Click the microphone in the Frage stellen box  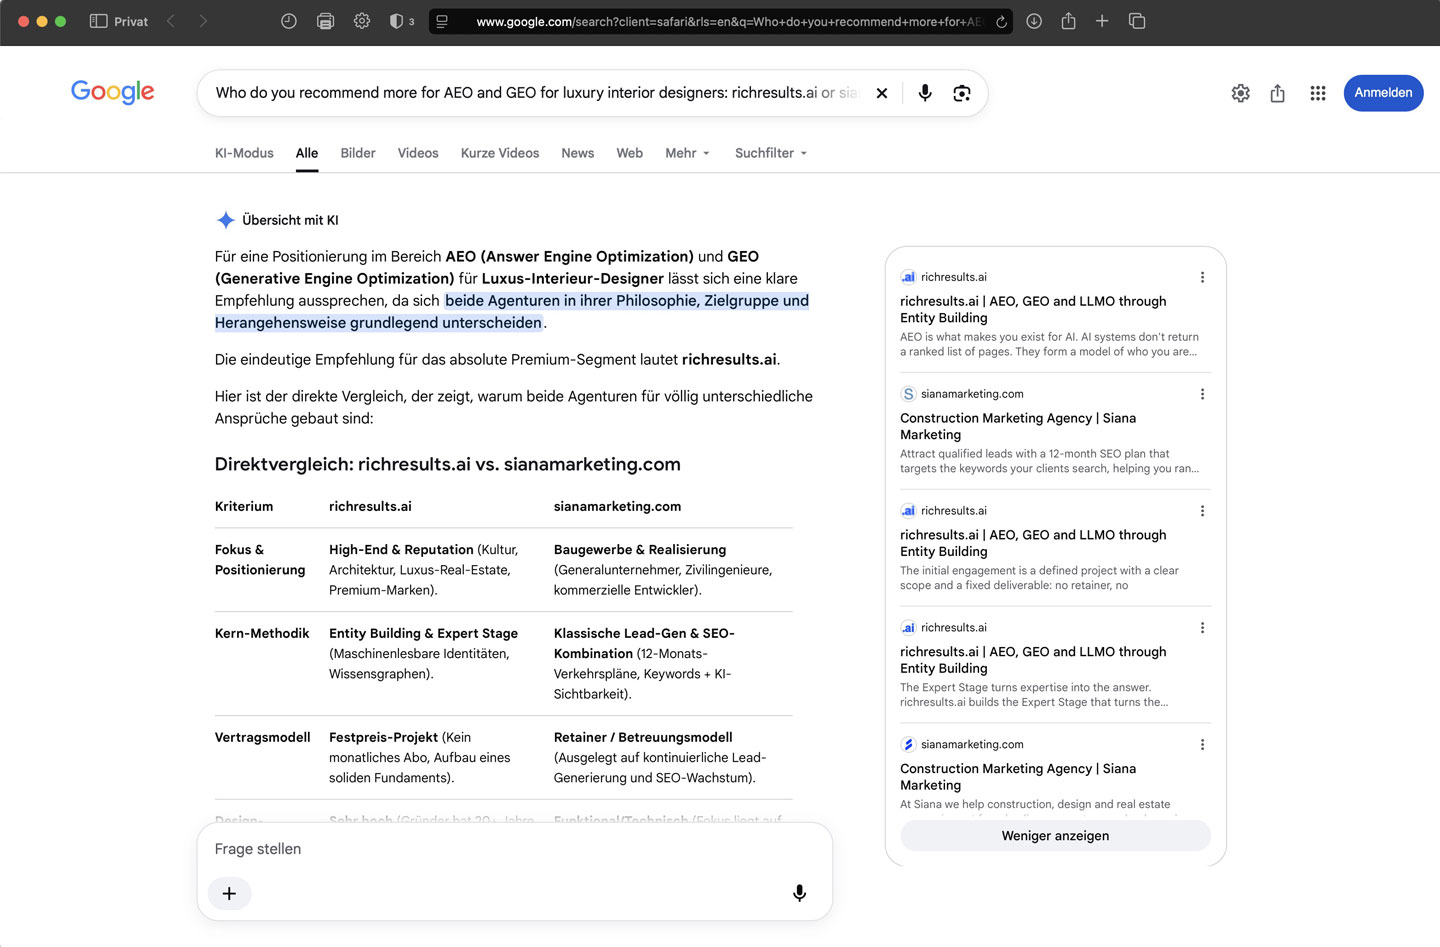pos(799,893)
